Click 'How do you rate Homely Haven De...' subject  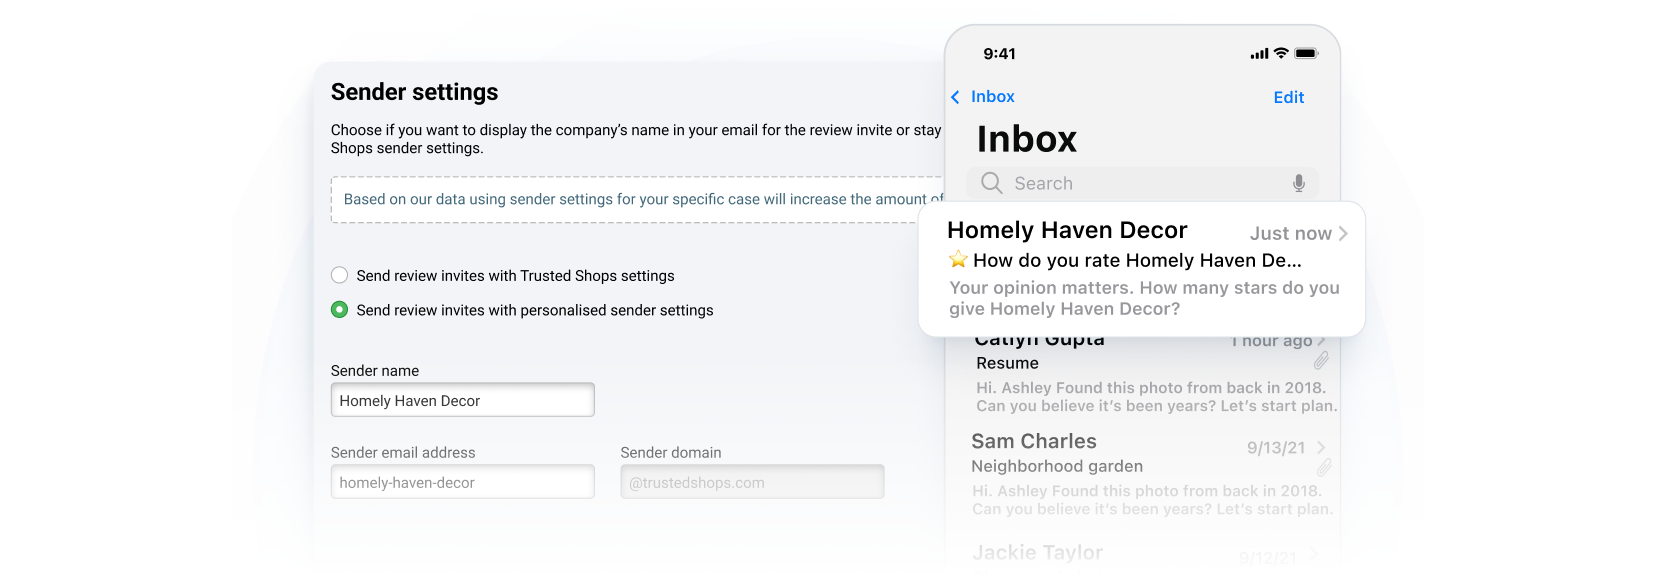(1137, 261)
